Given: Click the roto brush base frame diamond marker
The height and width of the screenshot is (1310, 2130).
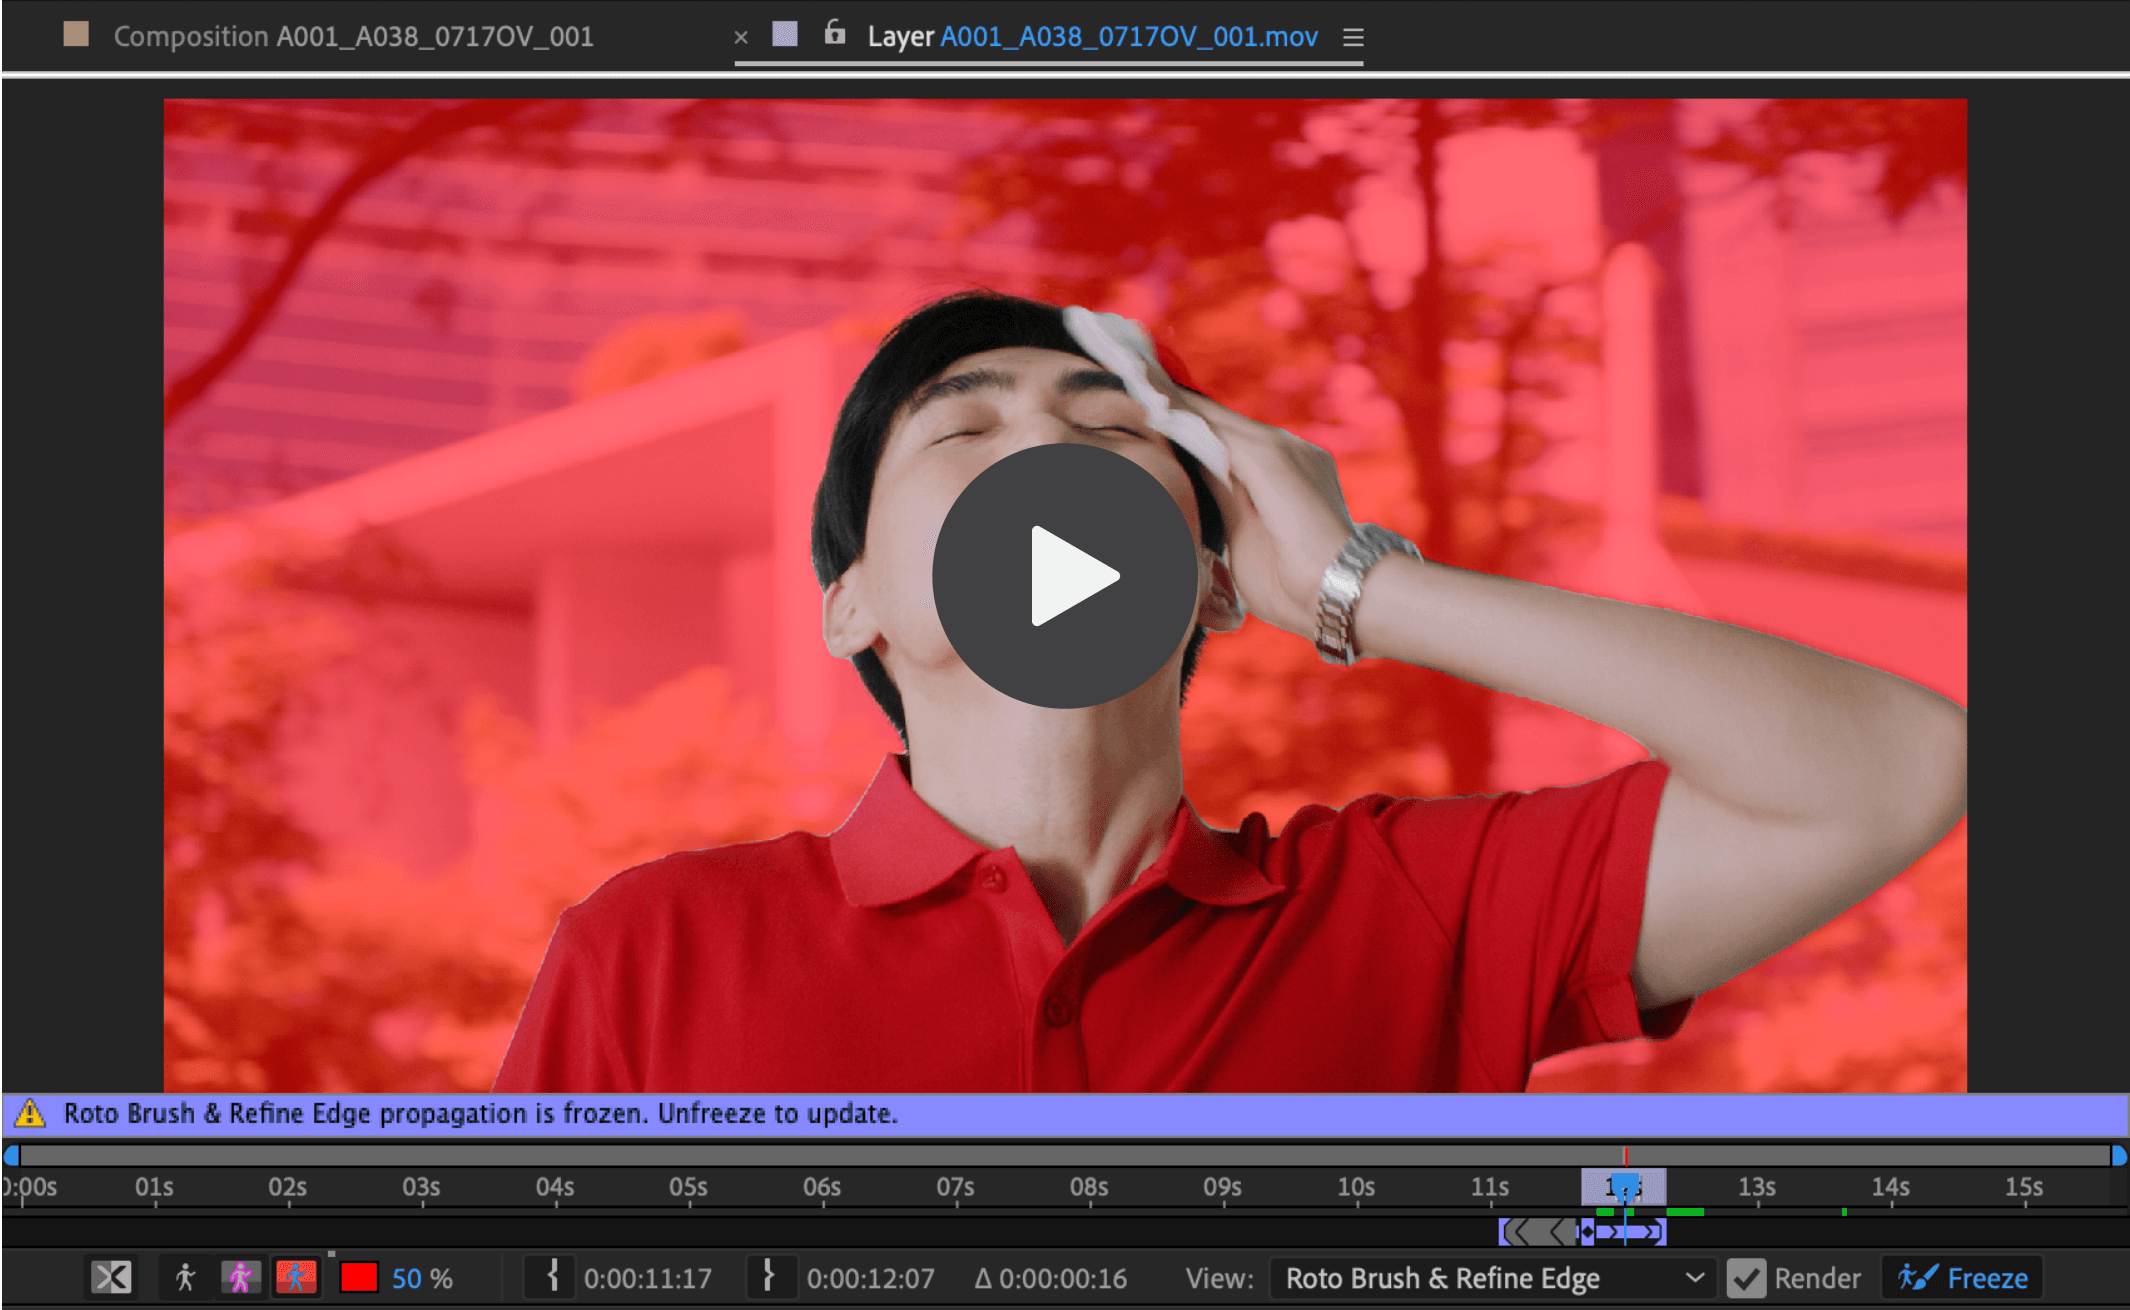Looking at the screenshot, I should (1587, 1232).
